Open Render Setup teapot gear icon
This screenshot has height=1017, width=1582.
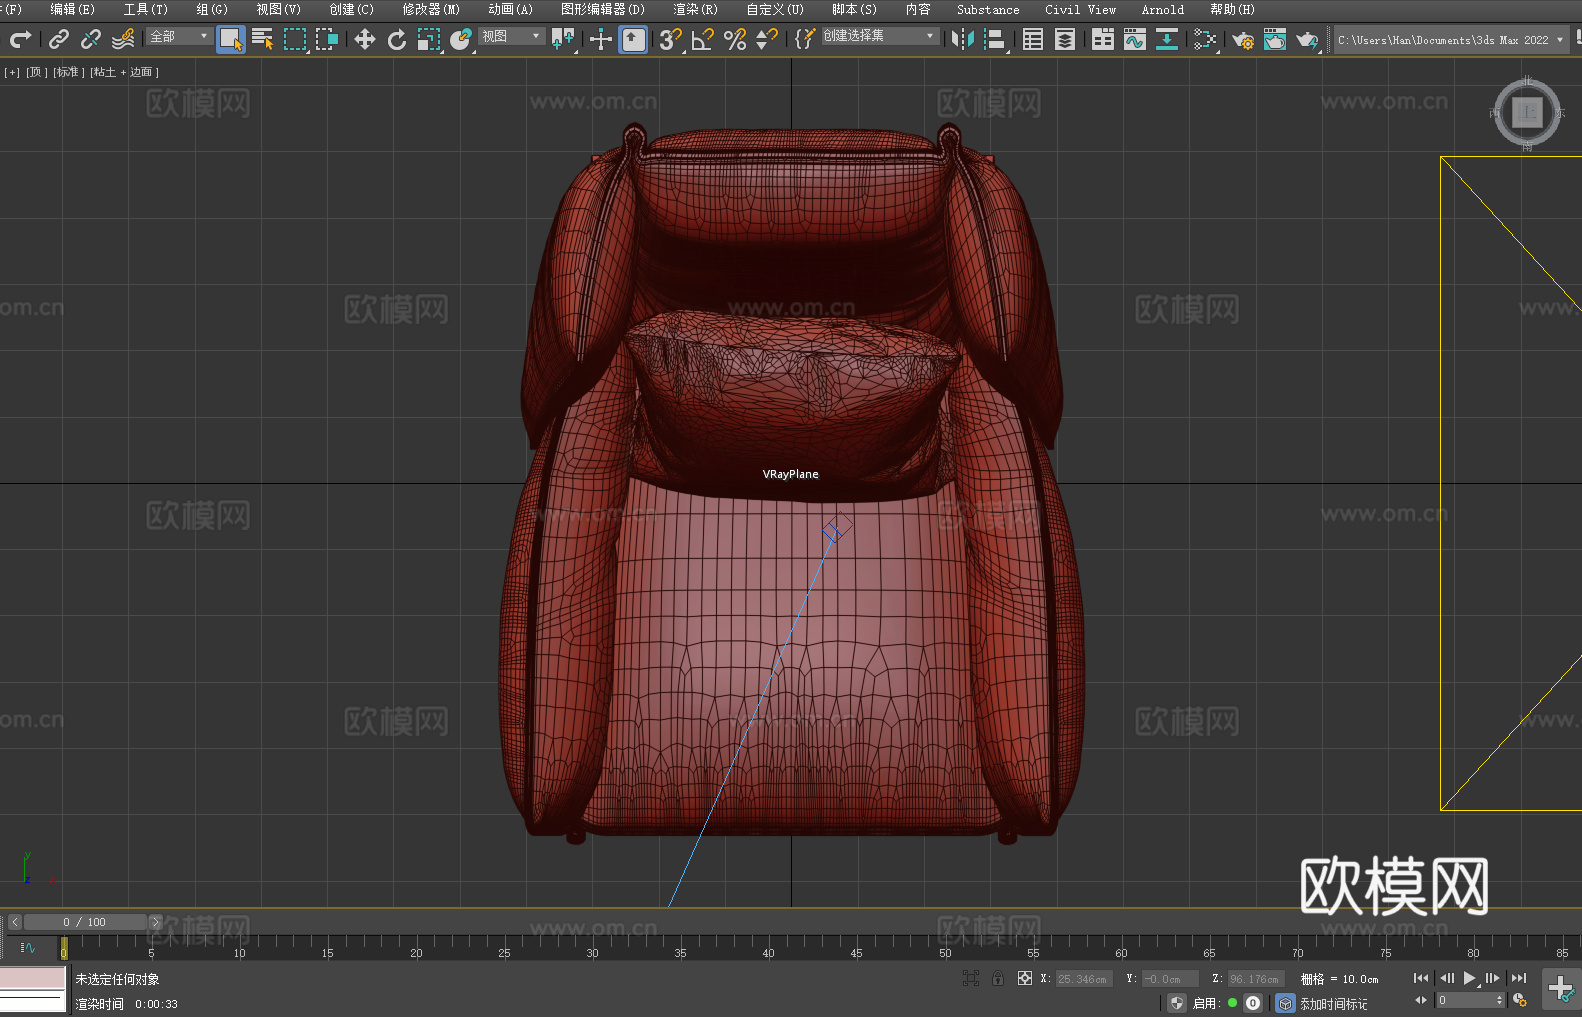coord(1243,39)
